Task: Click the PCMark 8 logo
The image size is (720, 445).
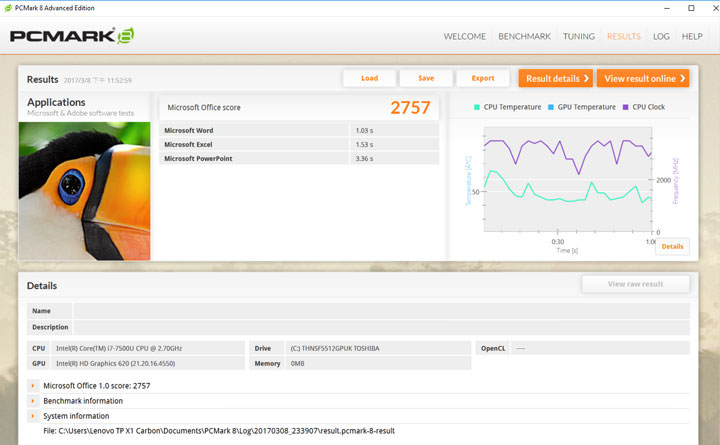Action: [72, 37]
